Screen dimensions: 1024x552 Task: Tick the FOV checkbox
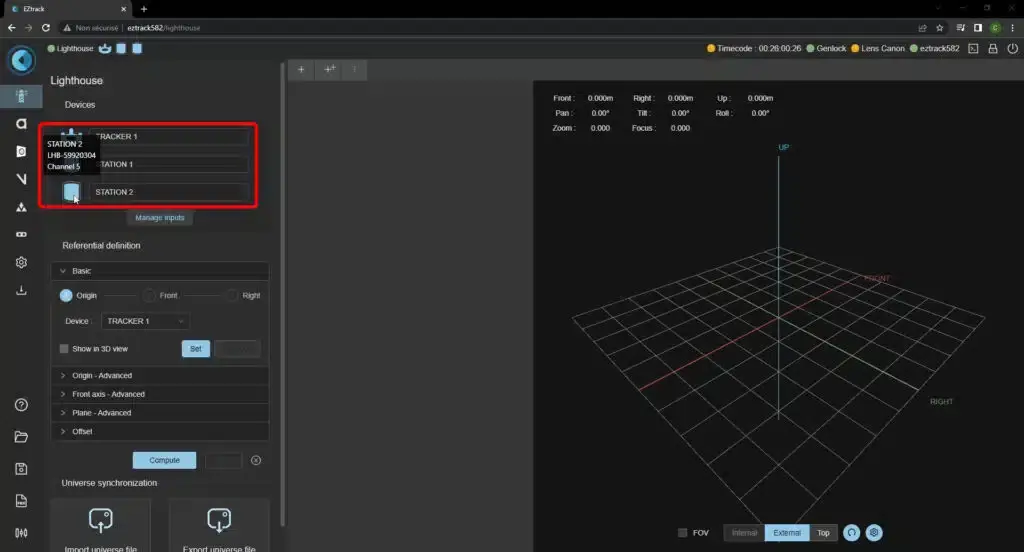coord(682,533)
